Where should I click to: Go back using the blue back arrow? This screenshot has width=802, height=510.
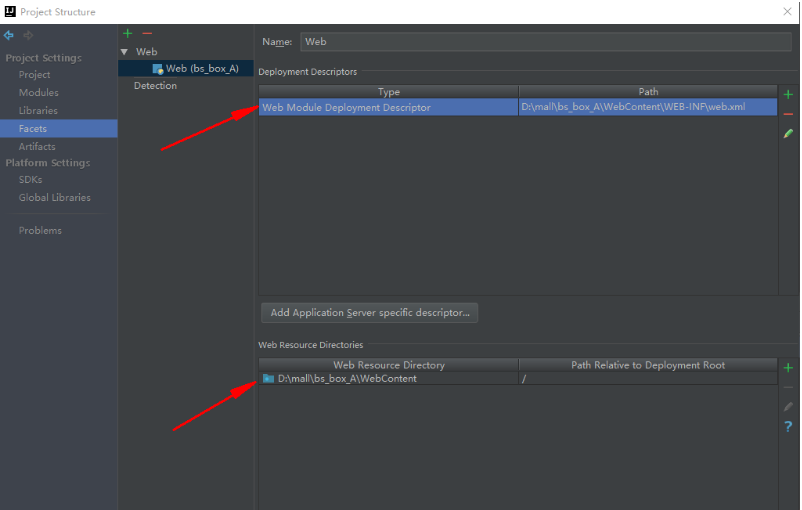[x=9, y=35]
